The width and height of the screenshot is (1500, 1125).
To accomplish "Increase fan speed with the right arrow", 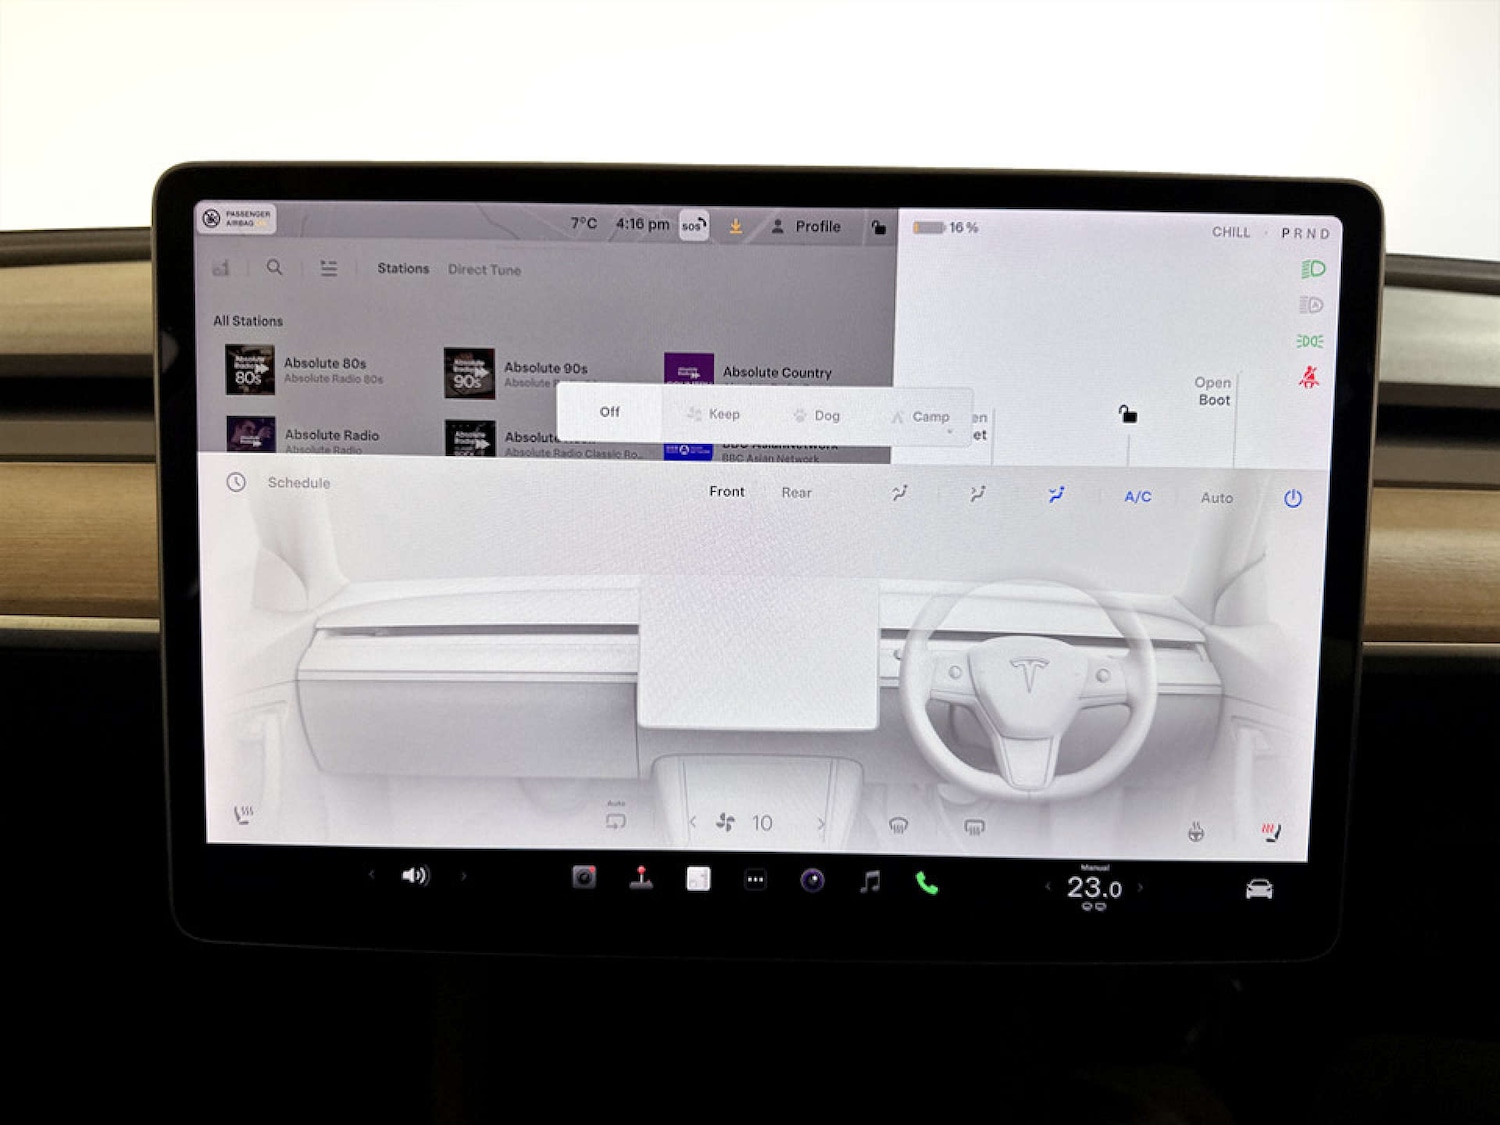I will (x=822, y=822).
